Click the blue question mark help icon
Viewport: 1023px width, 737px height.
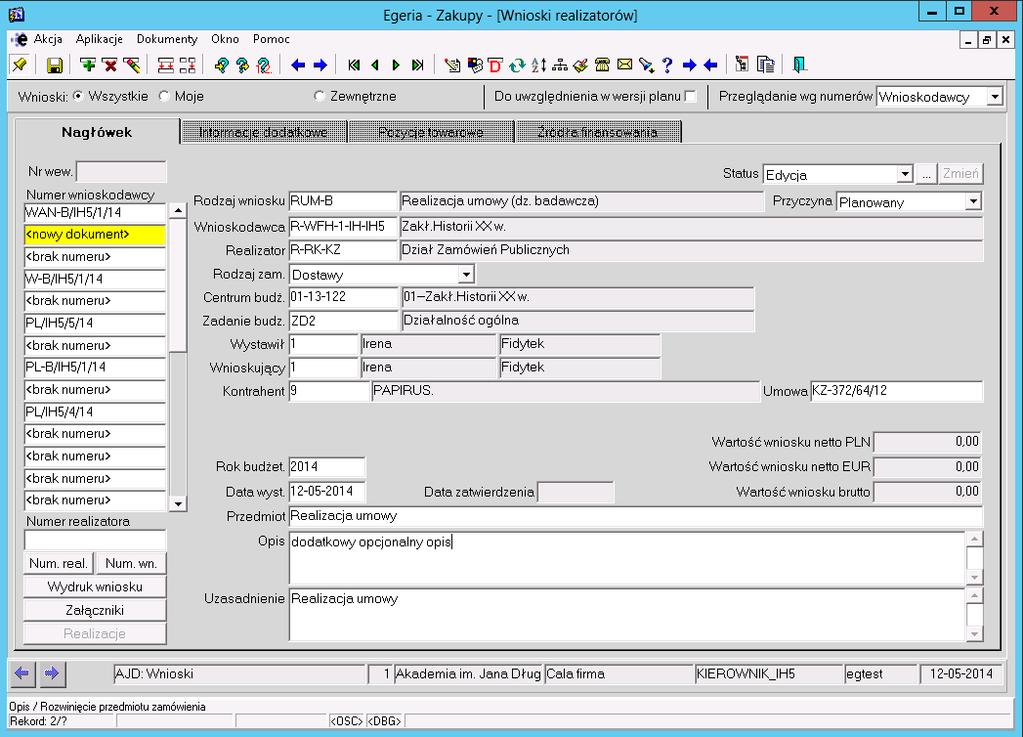click(667, 65)
